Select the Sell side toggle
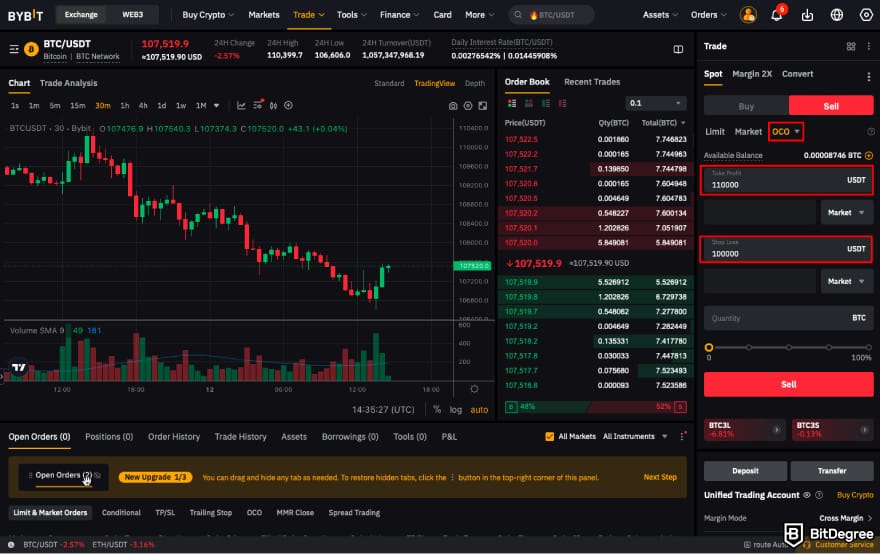 tap(831, 106)
